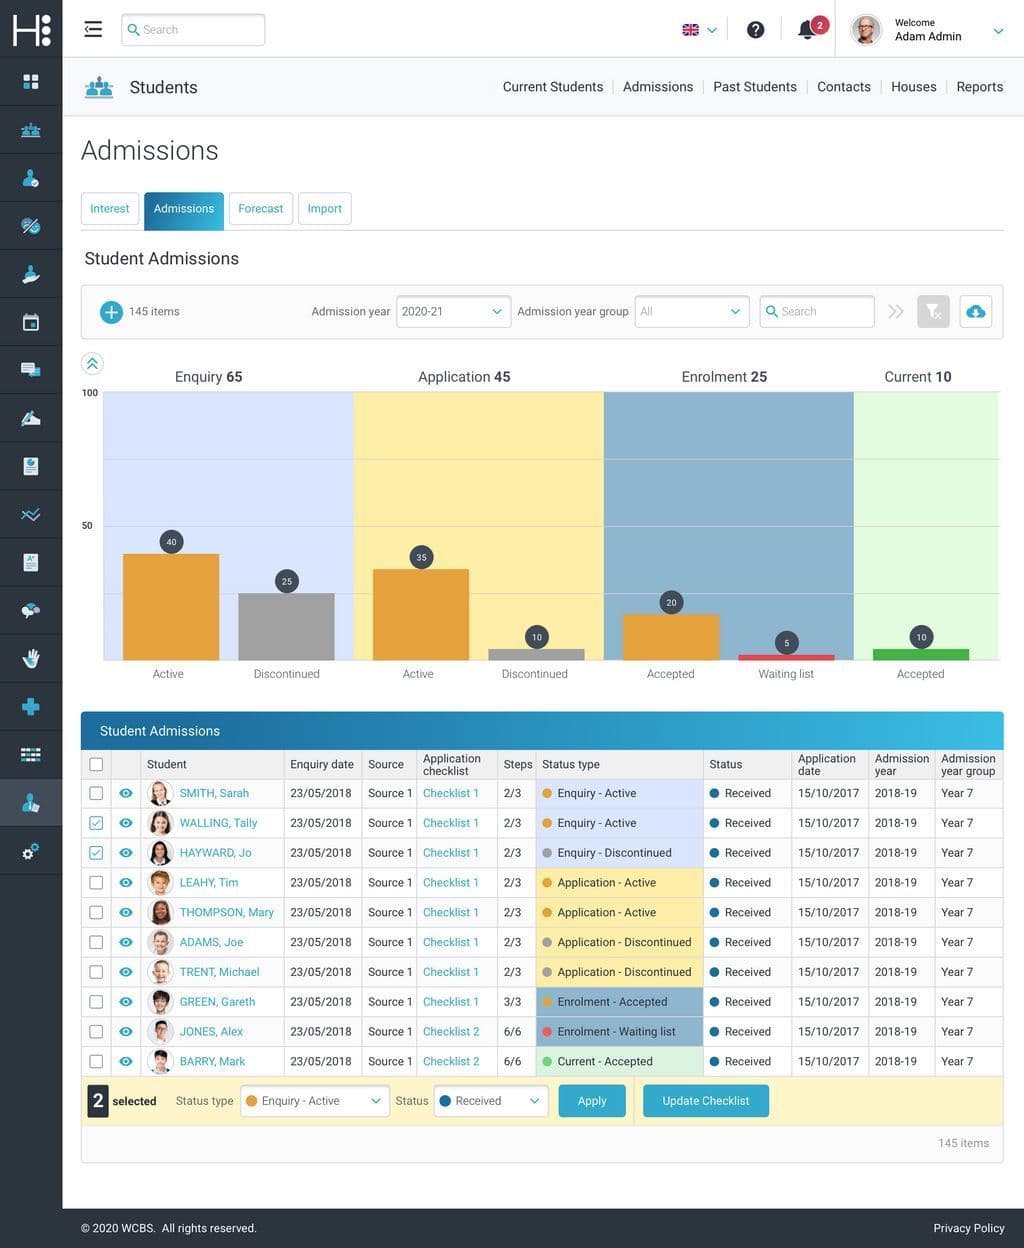Uncheck the checkbox for WALLING, Tally
Image resolution: width=1024 pixels, height=1248 pixels.
tap(96, 822)
